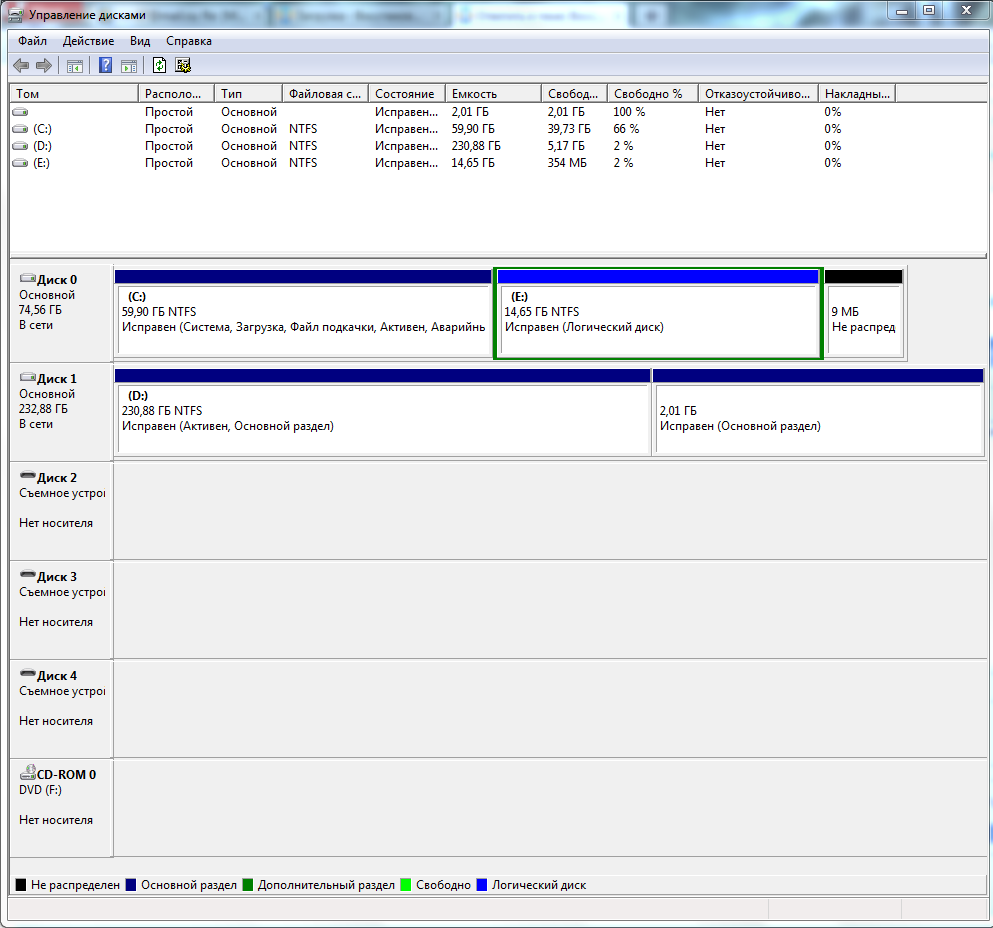Maximize the Управление дисками window
This screenshot has height=928, width=993.
tap(928, 10)
